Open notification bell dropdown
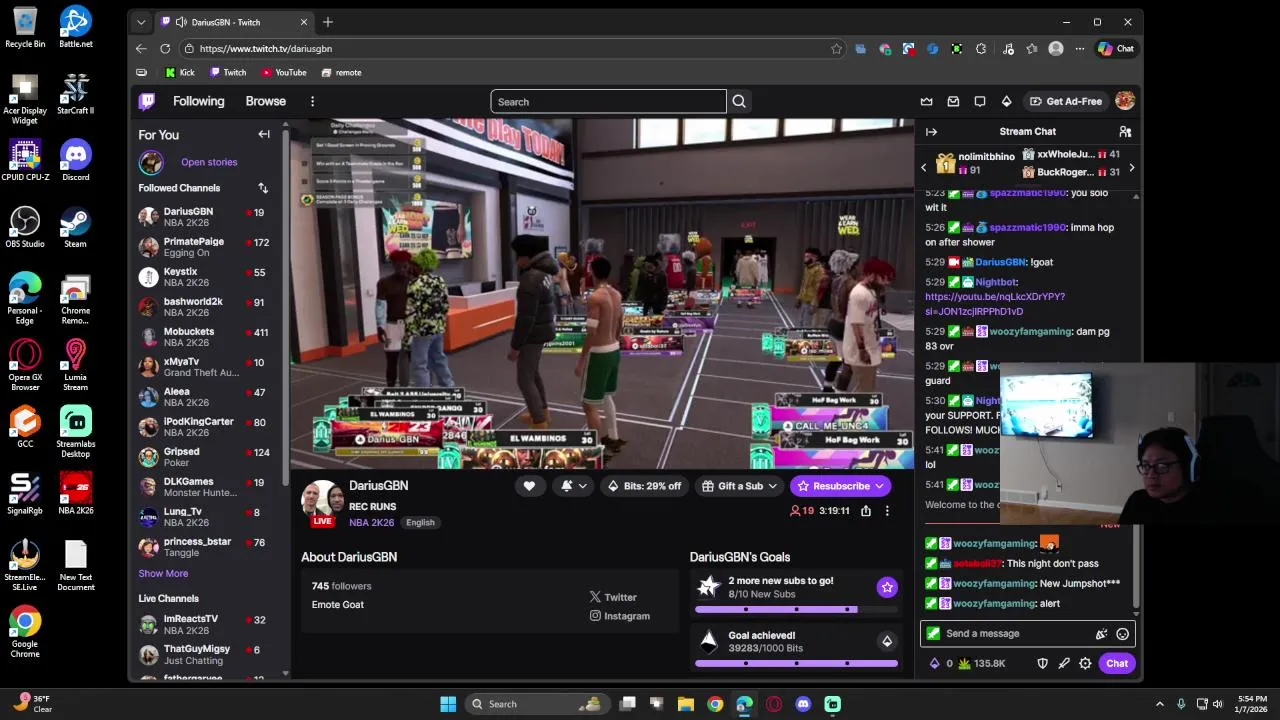Screen dimensions: 1280x720 point(574,486)
